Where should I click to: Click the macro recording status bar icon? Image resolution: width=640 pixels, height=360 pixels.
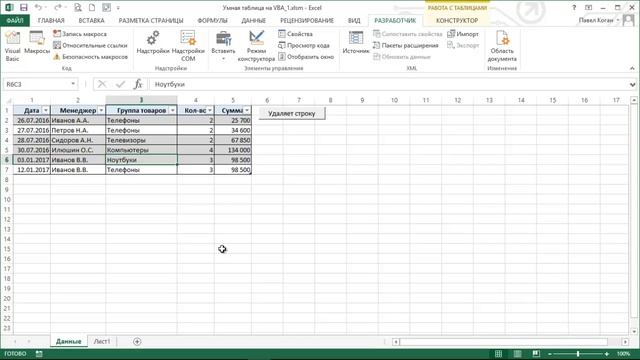(x=39, y=354)
